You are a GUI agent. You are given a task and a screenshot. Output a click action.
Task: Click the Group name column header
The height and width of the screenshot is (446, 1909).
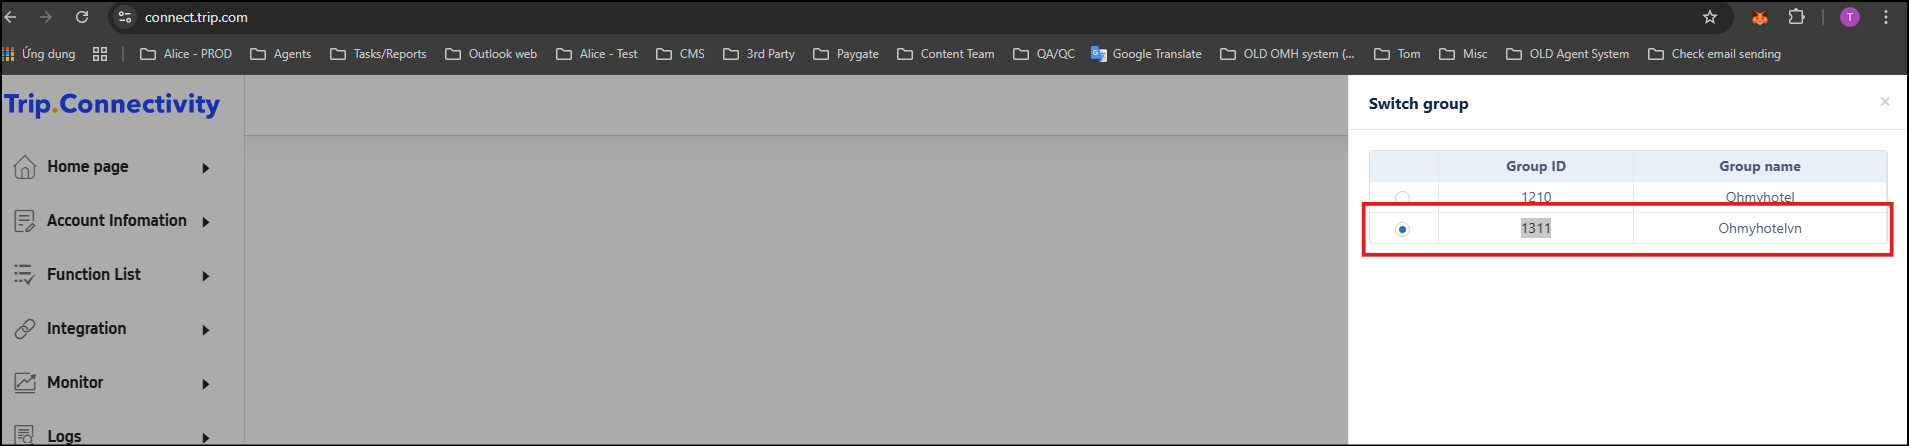pos(1760,166)
